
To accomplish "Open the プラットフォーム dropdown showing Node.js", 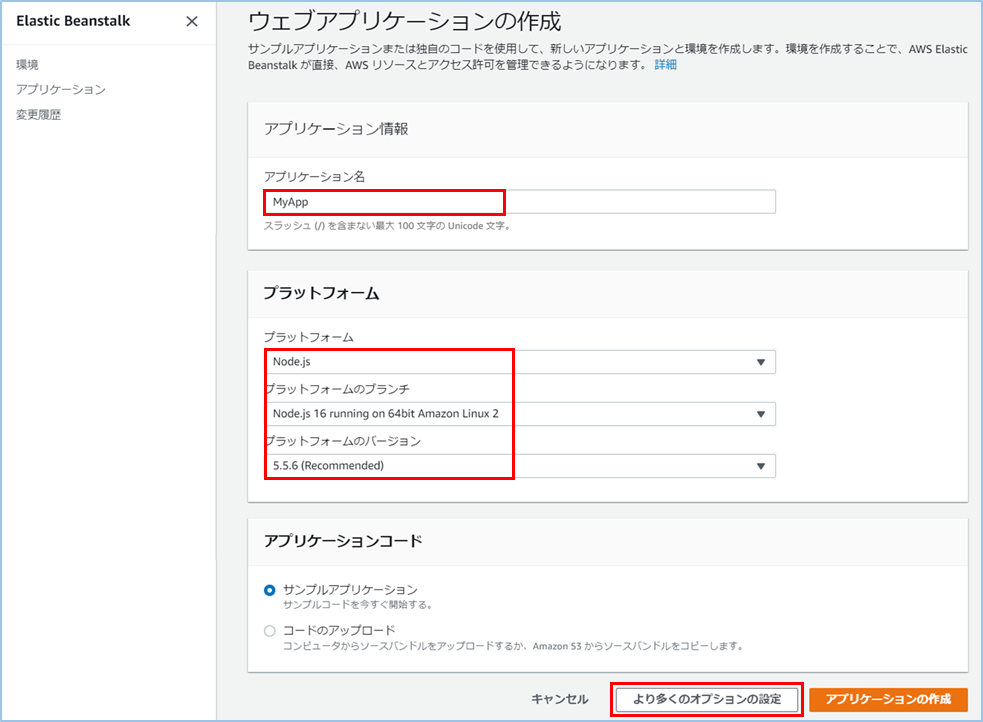I will pyautogui.click(x=450, y=362).
